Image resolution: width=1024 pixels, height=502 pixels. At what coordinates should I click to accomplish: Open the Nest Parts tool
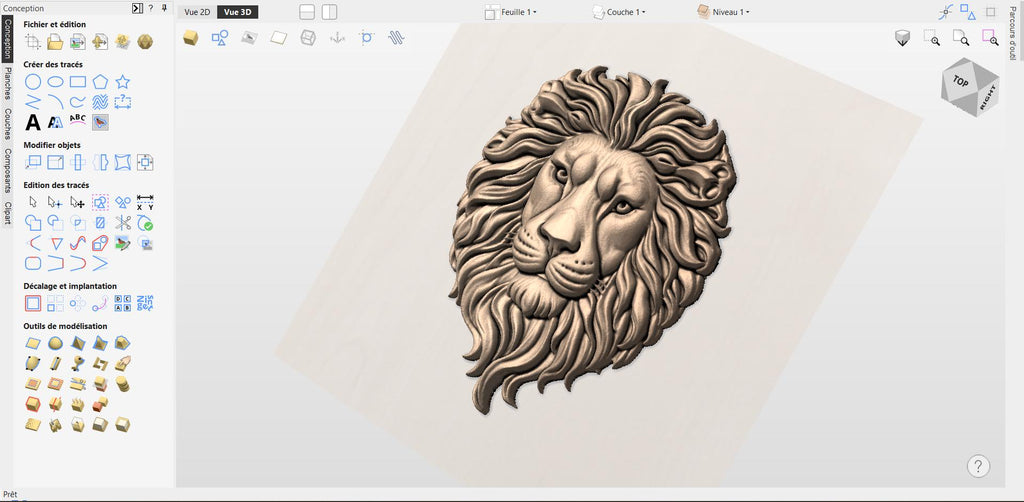(x=145, y=304)
